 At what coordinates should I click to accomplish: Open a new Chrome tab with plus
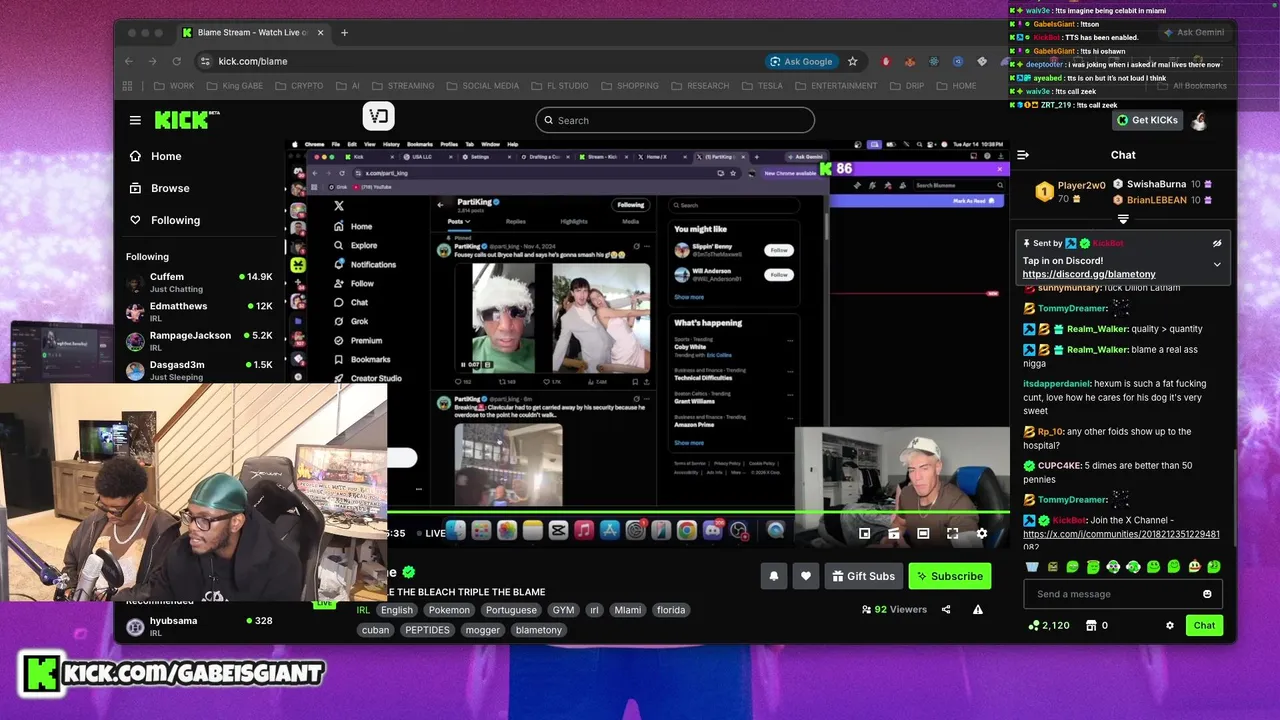(344, 32)
